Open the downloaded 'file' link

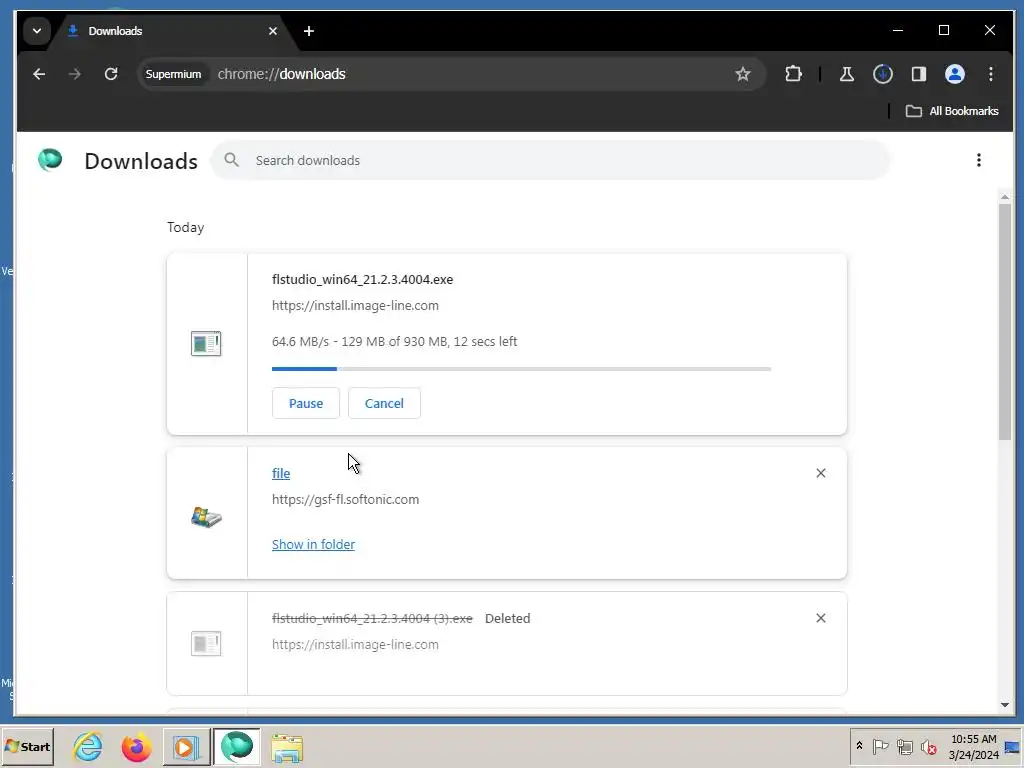pos(281,473)
